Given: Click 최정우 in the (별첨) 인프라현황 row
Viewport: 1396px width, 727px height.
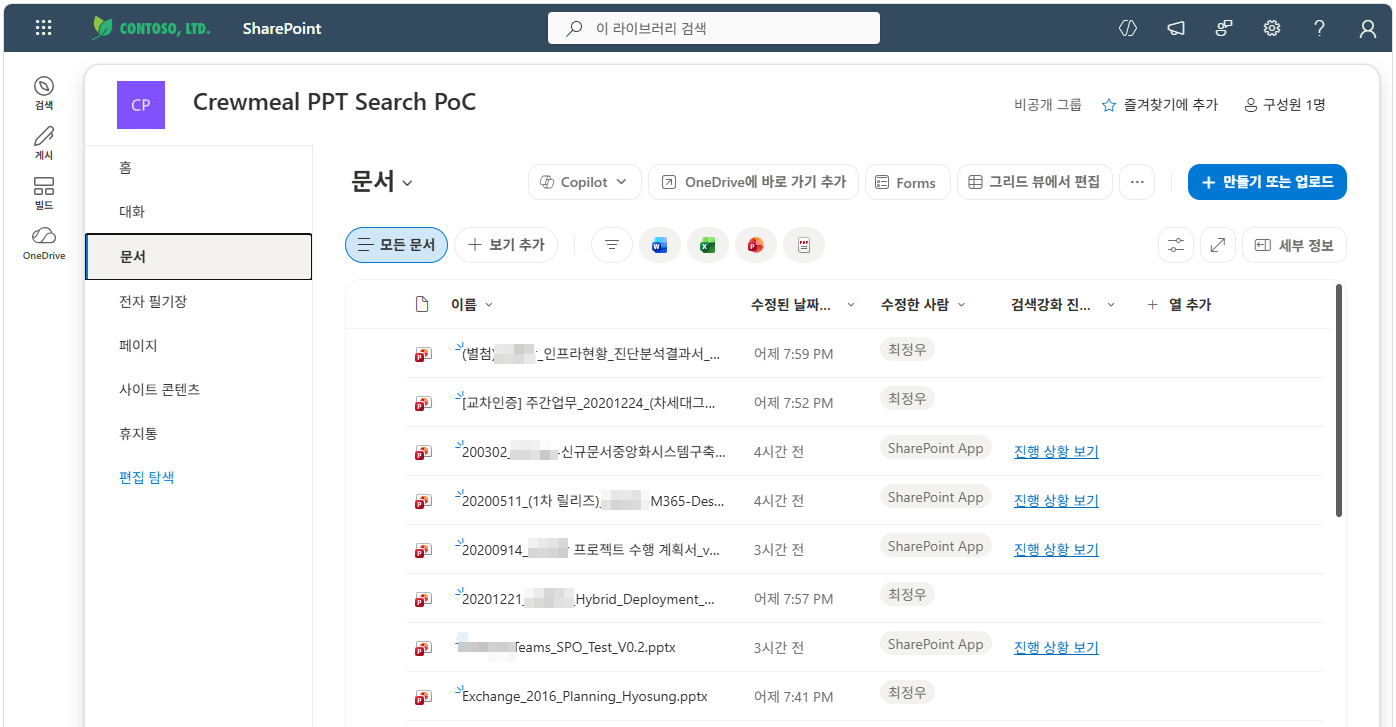Looking at the screenshot, I should pyautogui.click(x=907, y=349).
